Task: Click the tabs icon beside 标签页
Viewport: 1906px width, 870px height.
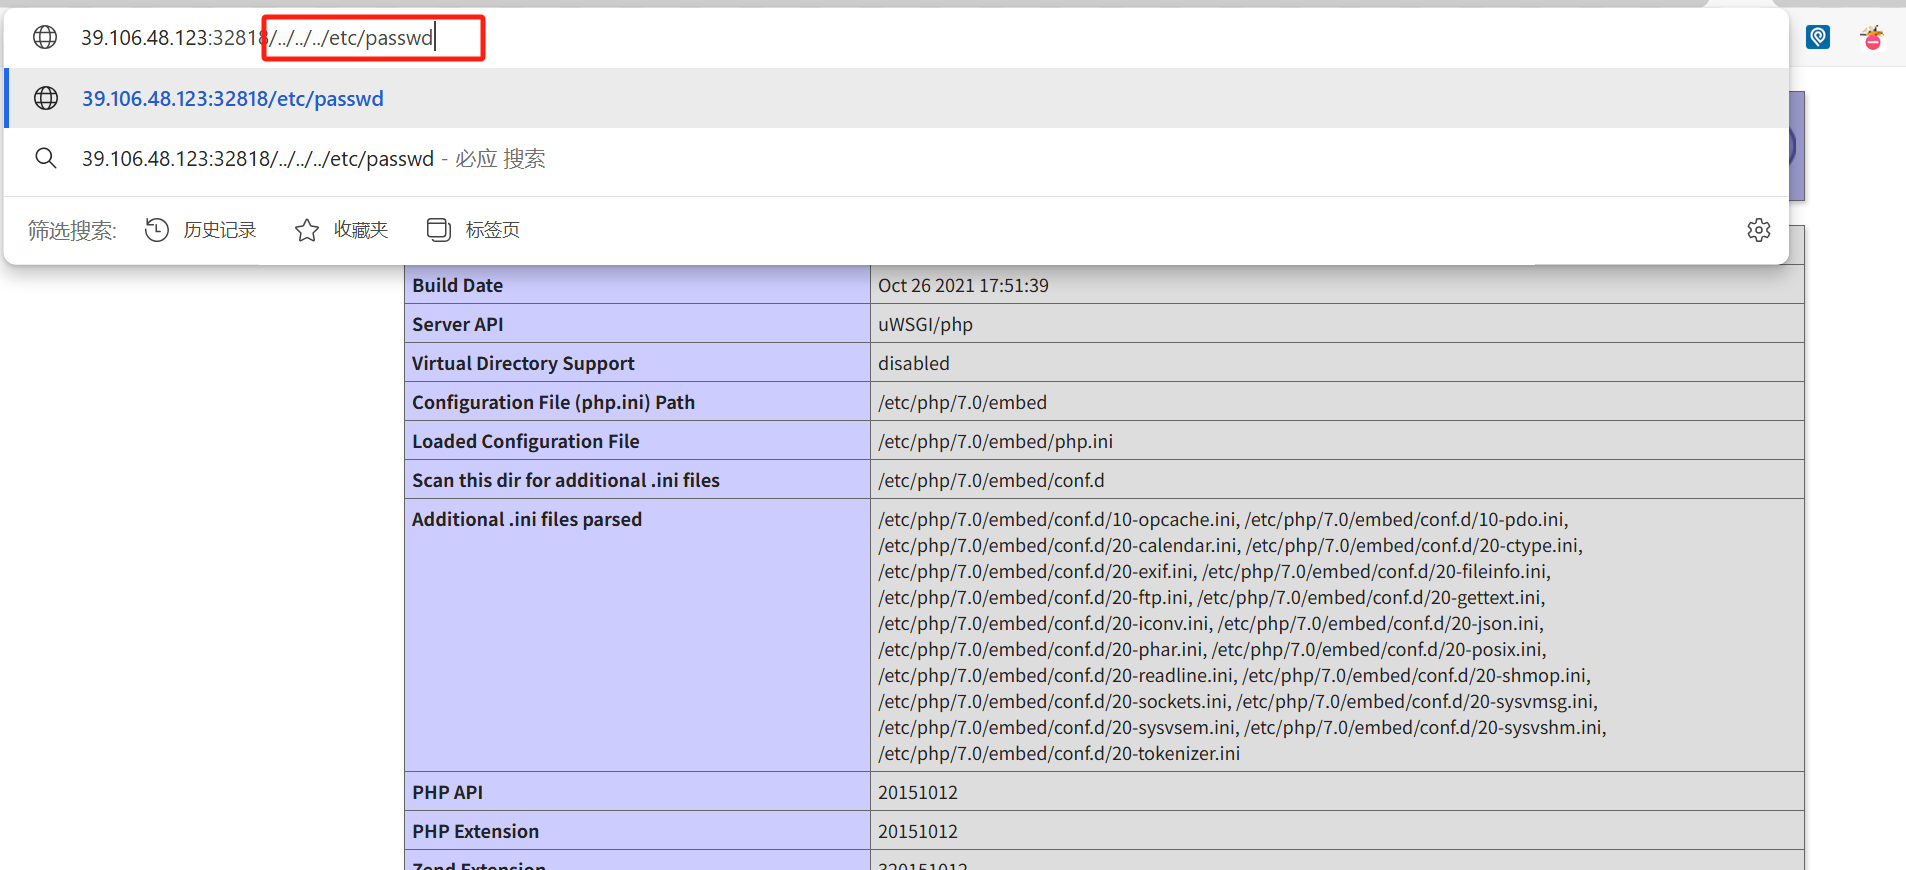Action: point(438,230)
